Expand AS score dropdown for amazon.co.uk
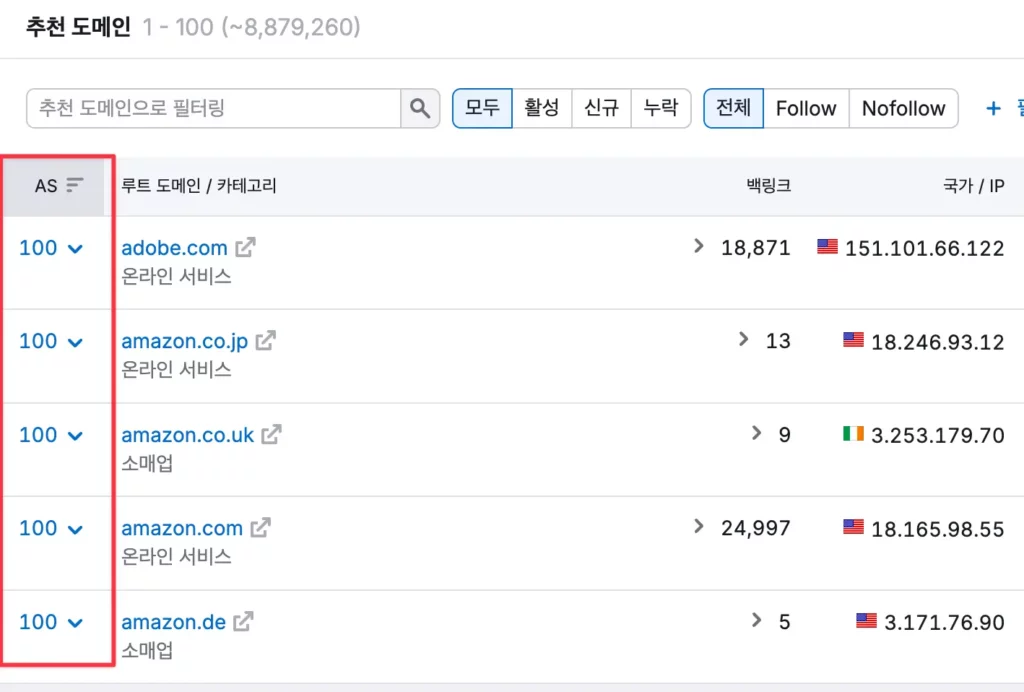This screenshot has height=692, width=1024. [76, 436]
